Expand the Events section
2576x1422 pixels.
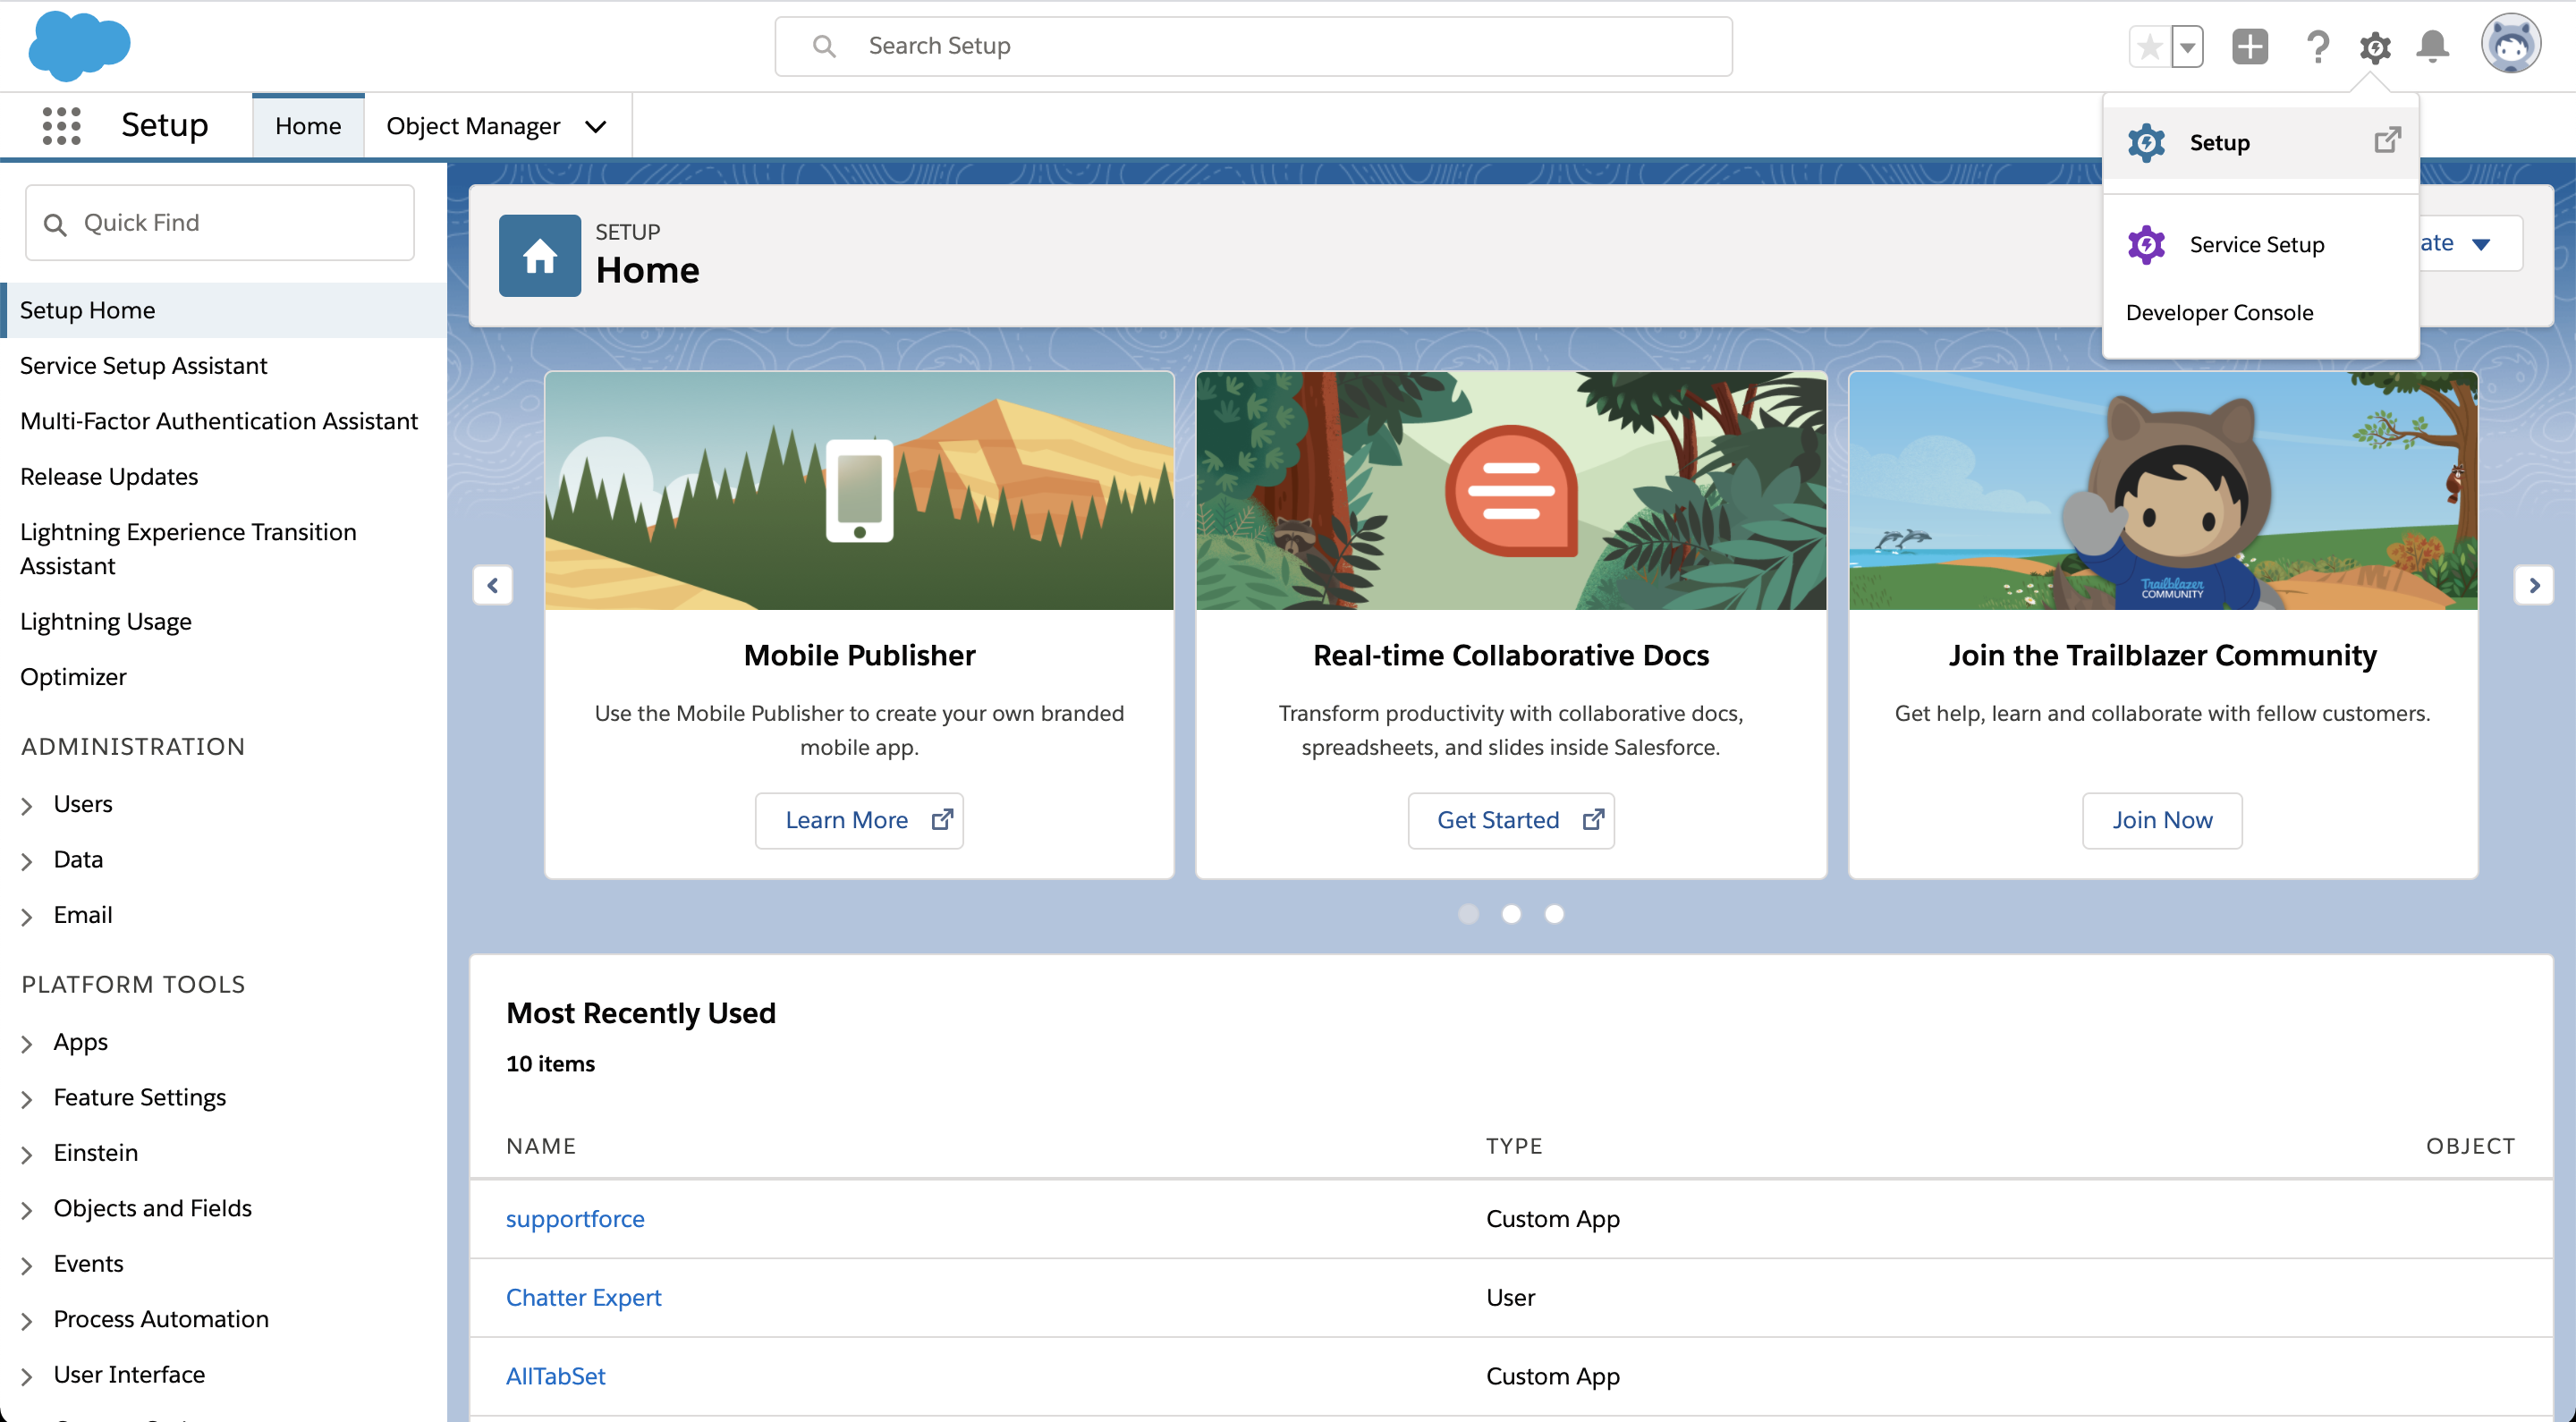(x=27, y=1266)
